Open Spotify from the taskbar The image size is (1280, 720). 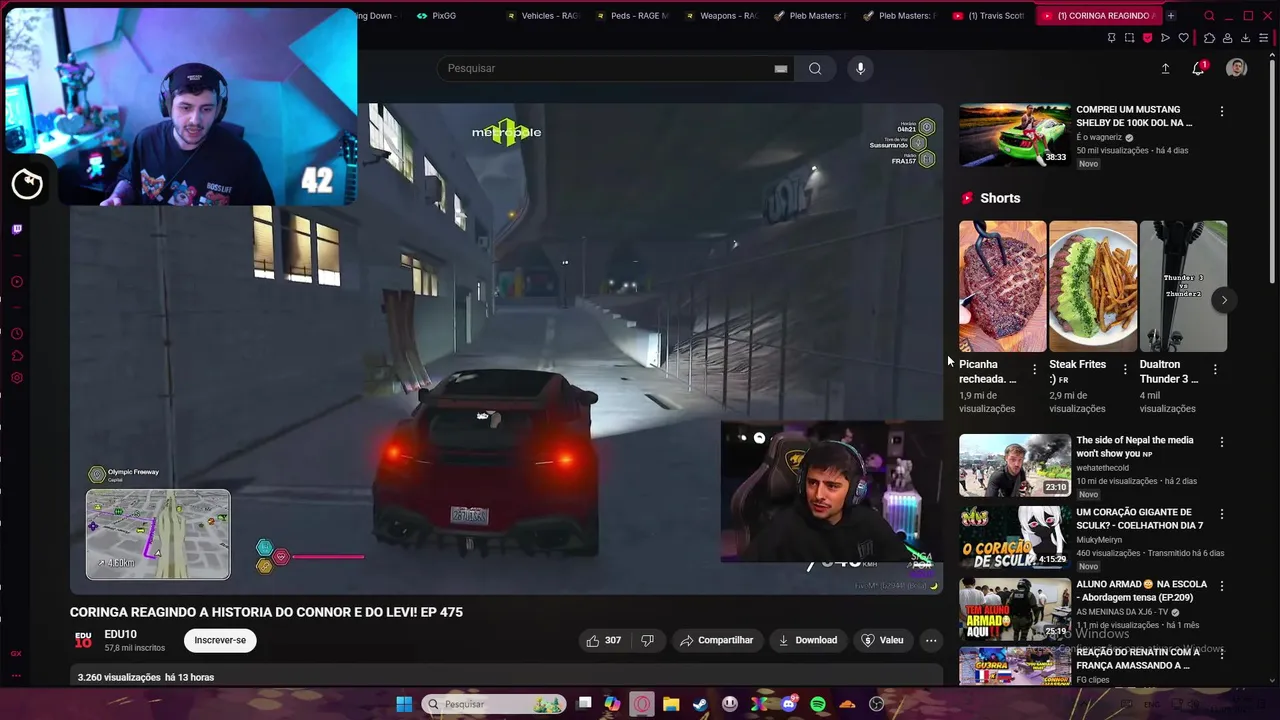[x=818, y=704]
